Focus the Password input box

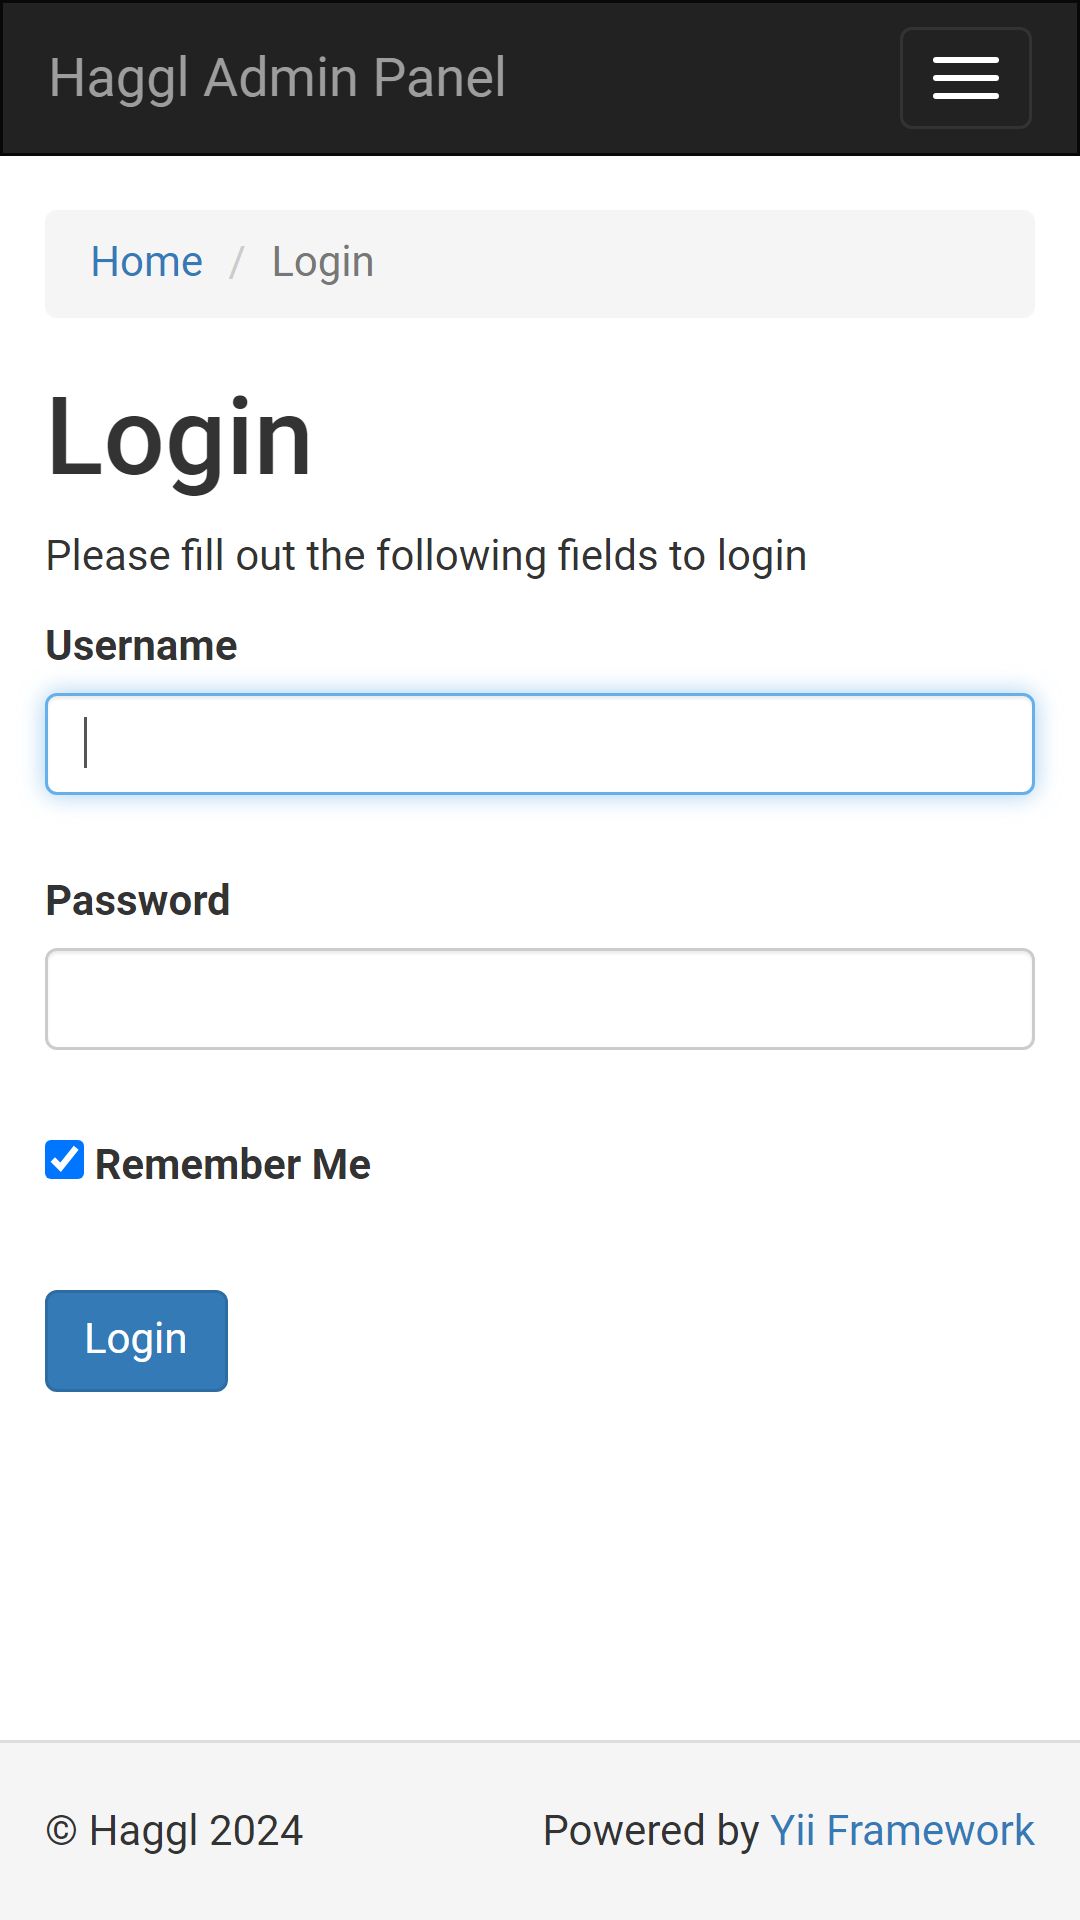540,999
